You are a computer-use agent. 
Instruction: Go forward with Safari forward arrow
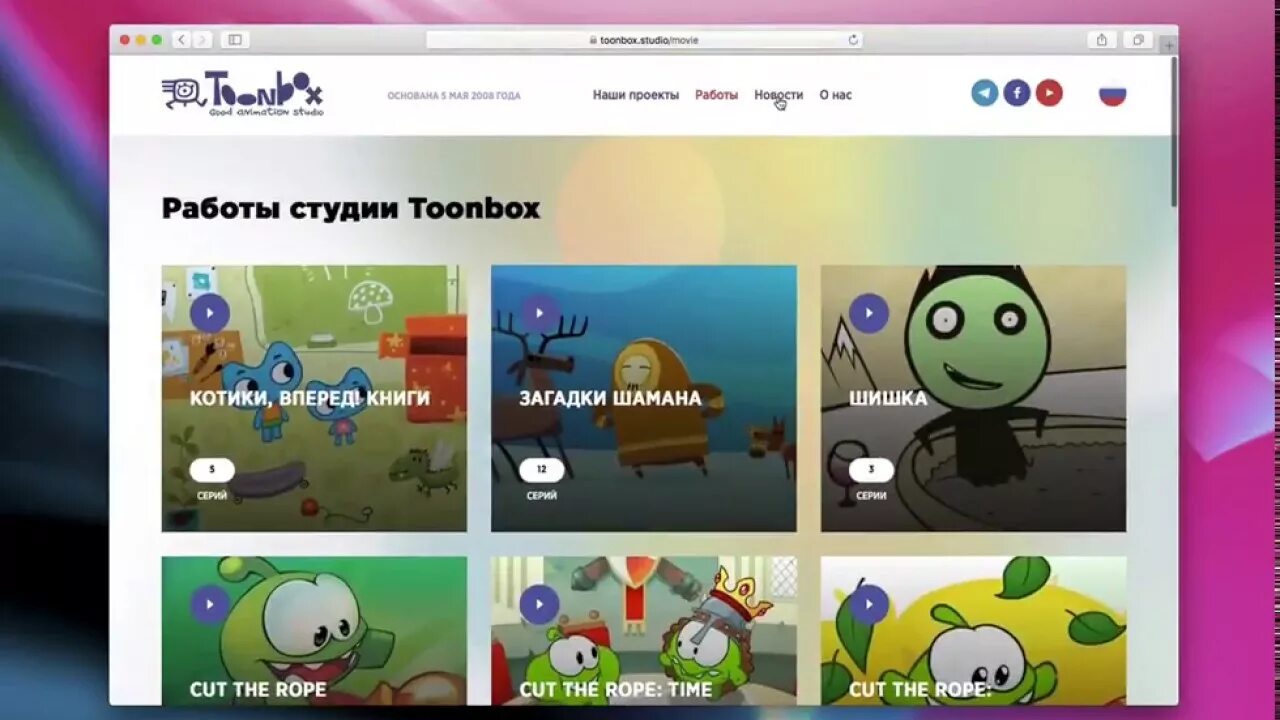[x=203, y=40]
